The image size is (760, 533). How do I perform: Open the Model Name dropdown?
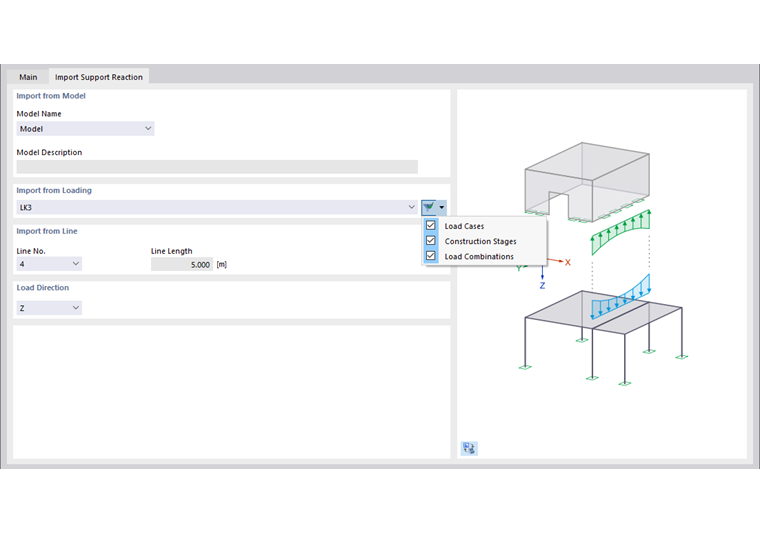click(x=85, y=128)
